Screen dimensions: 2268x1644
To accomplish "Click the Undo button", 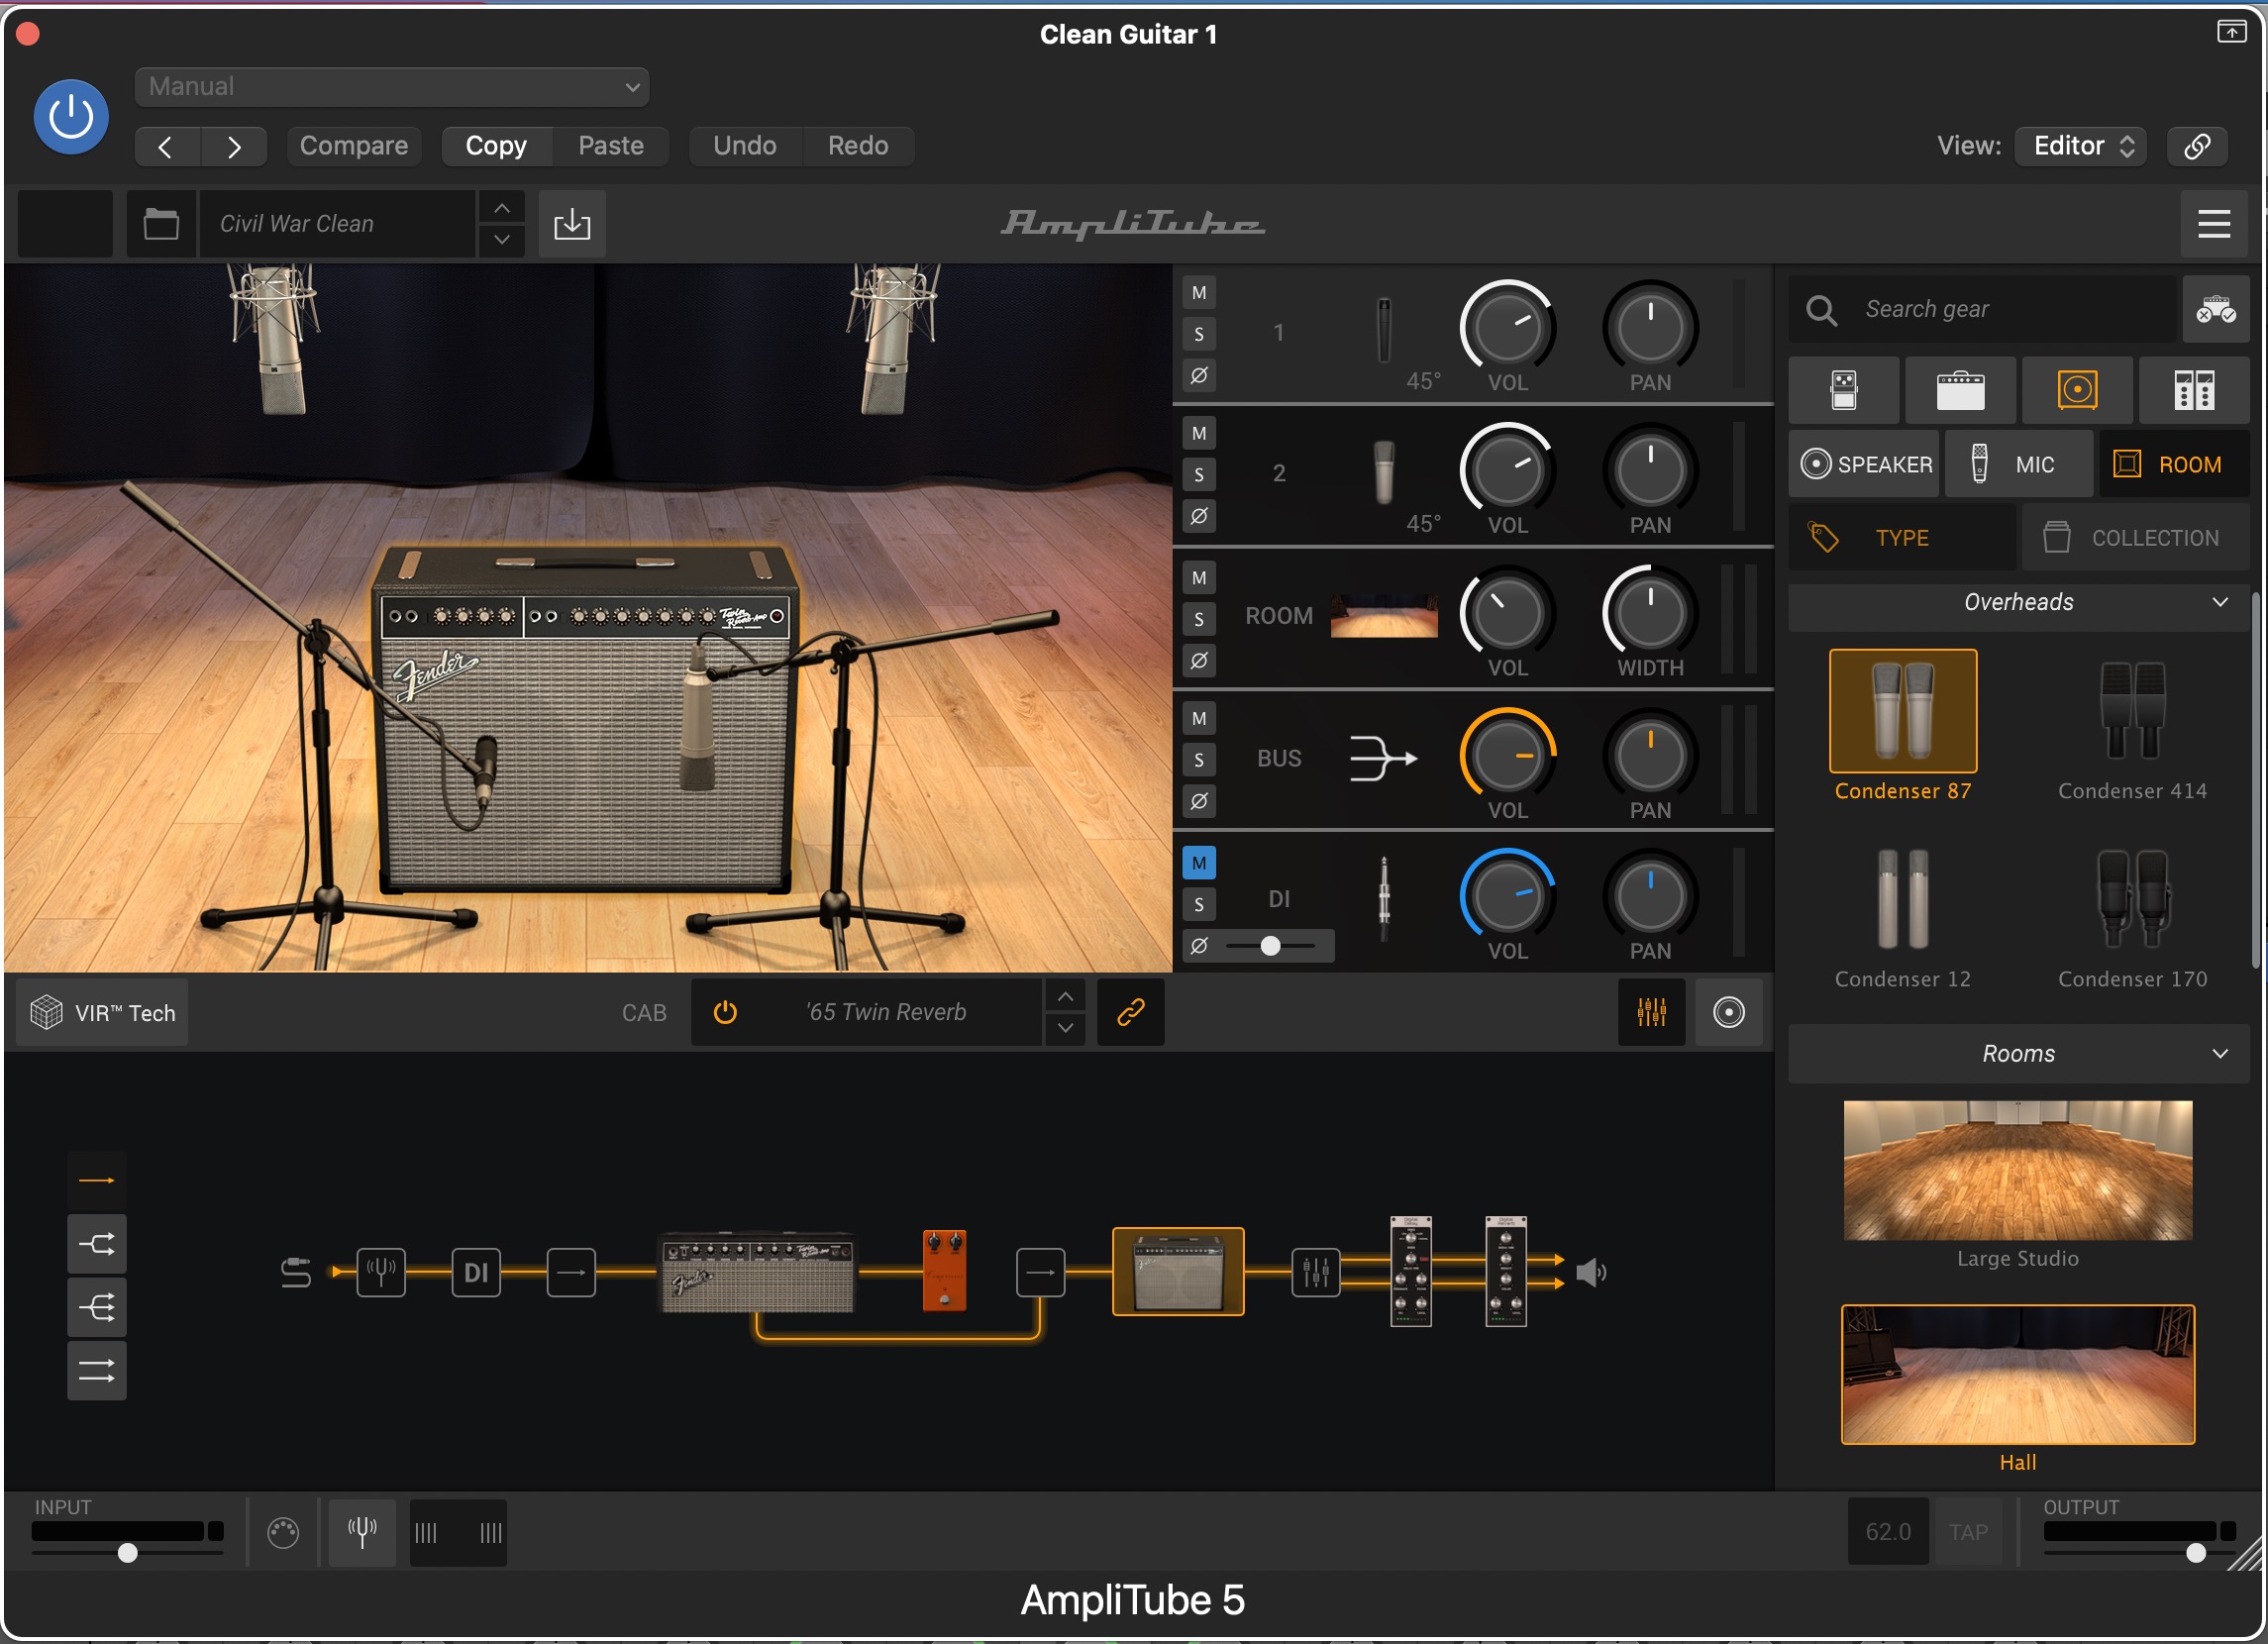I will point(745,146).
